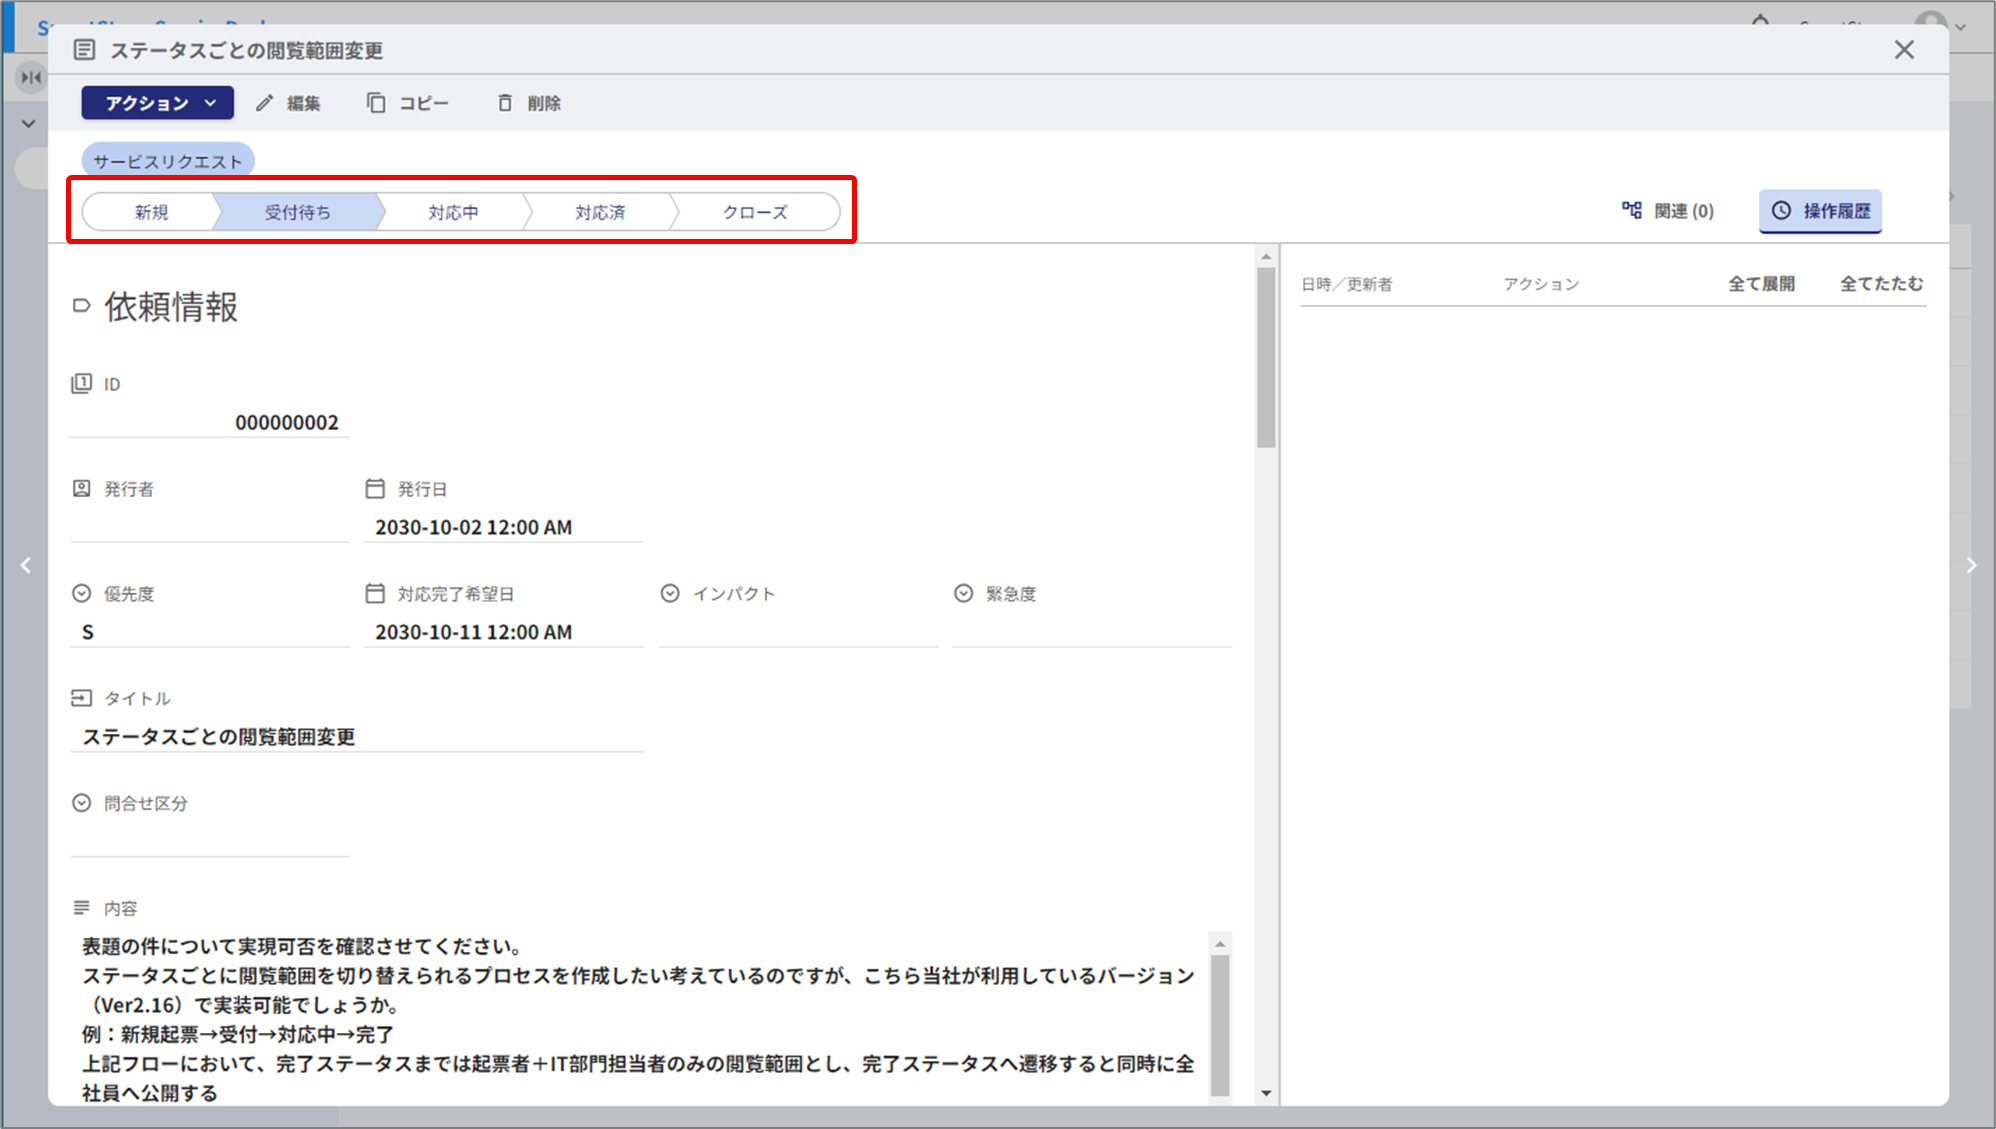Image resolution: width=1996 pixels, height=1129 pixels.
Task: Expand the 緊急度 dropdown field
Action: [1091, 632]
